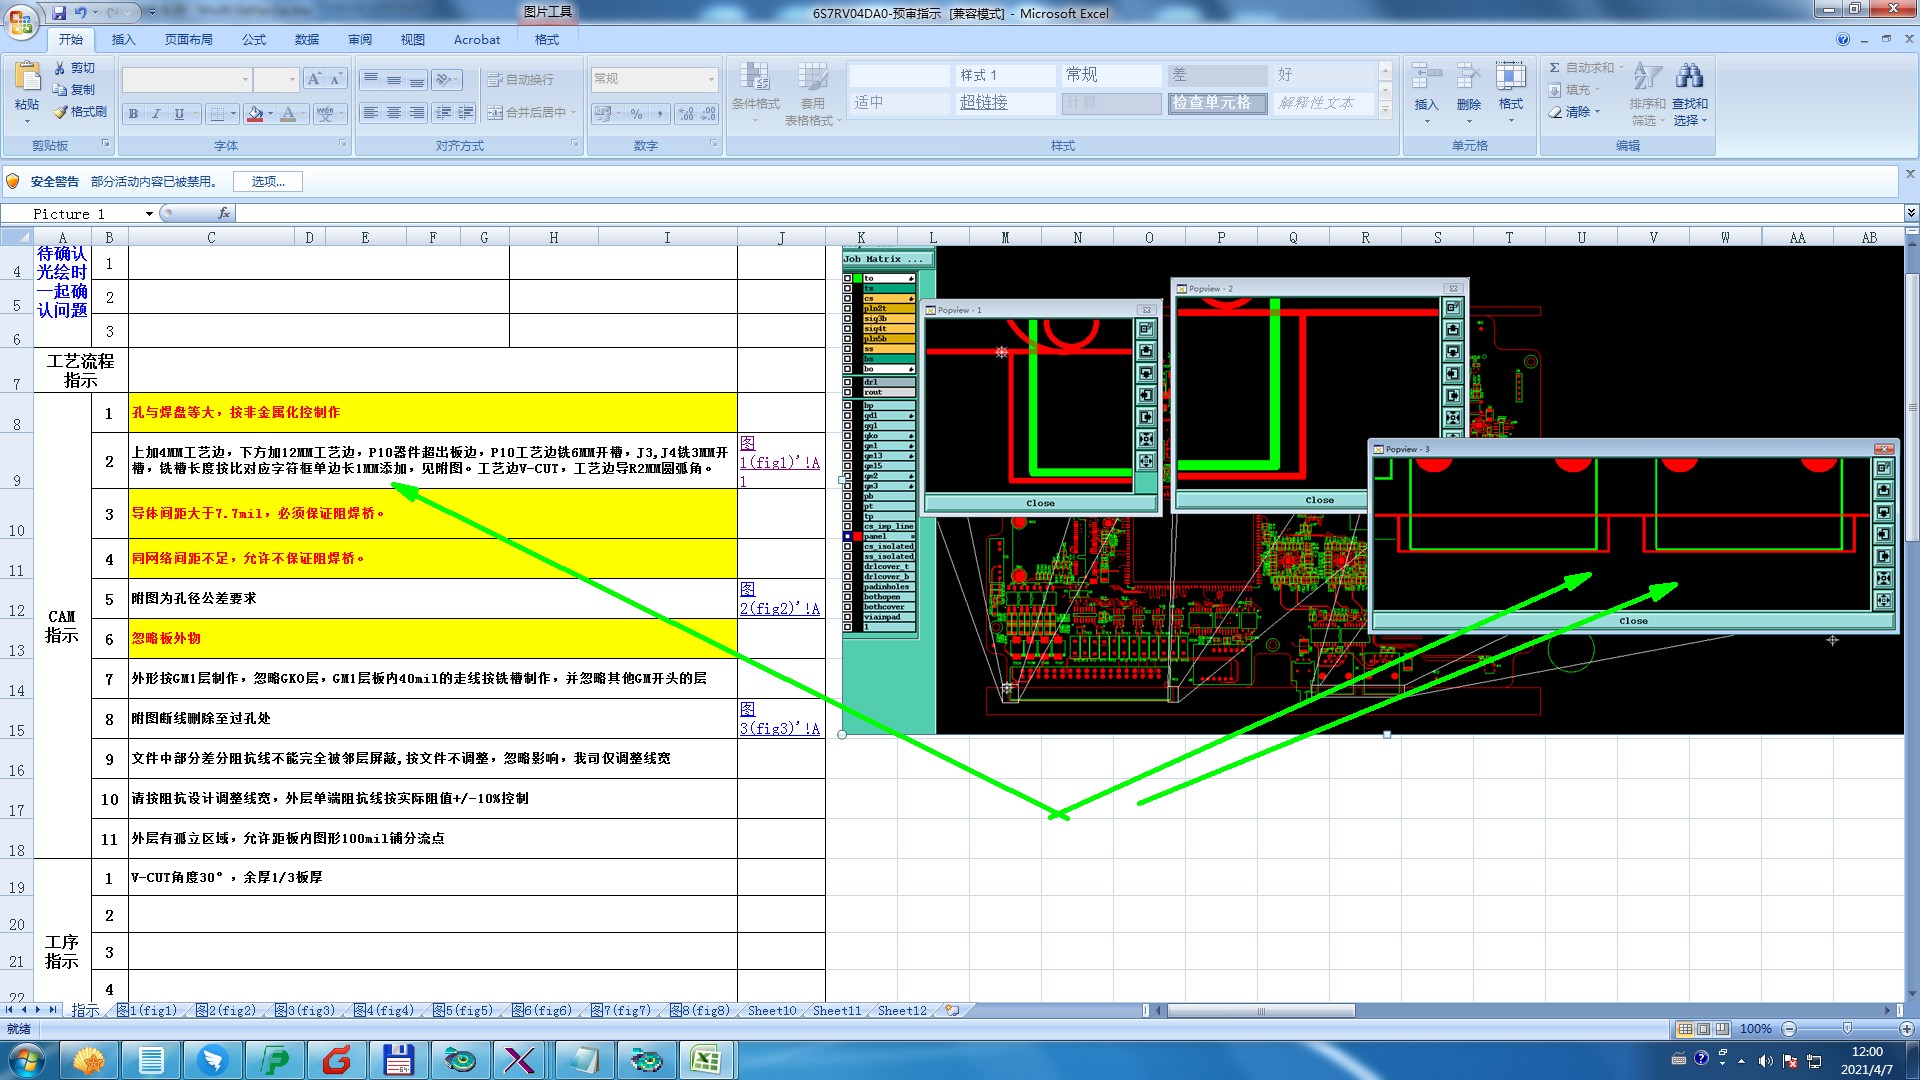Switch to Page Layout view in status bar
This screenshot has height=1080, width=1920.
[1704, 1028]
